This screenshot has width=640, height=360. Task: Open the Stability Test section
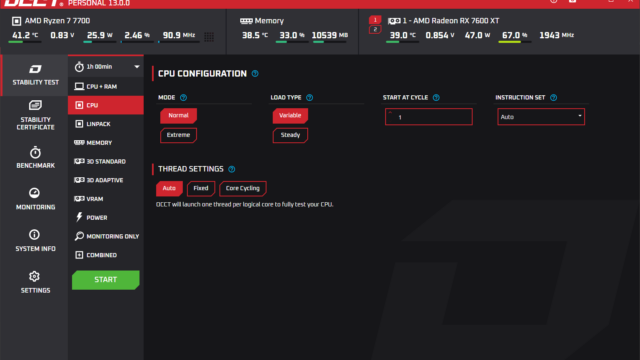[x=35, y=75]
